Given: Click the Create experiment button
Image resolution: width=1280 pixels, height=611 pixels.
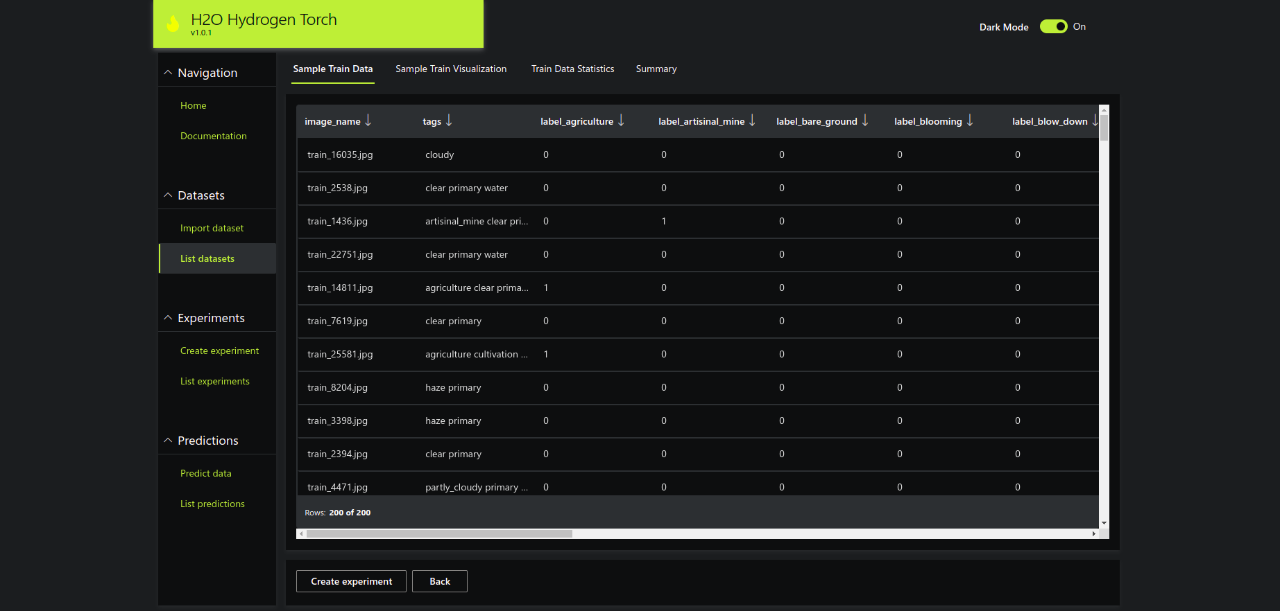Looking at the screenshot, I should tap(351, 581).
